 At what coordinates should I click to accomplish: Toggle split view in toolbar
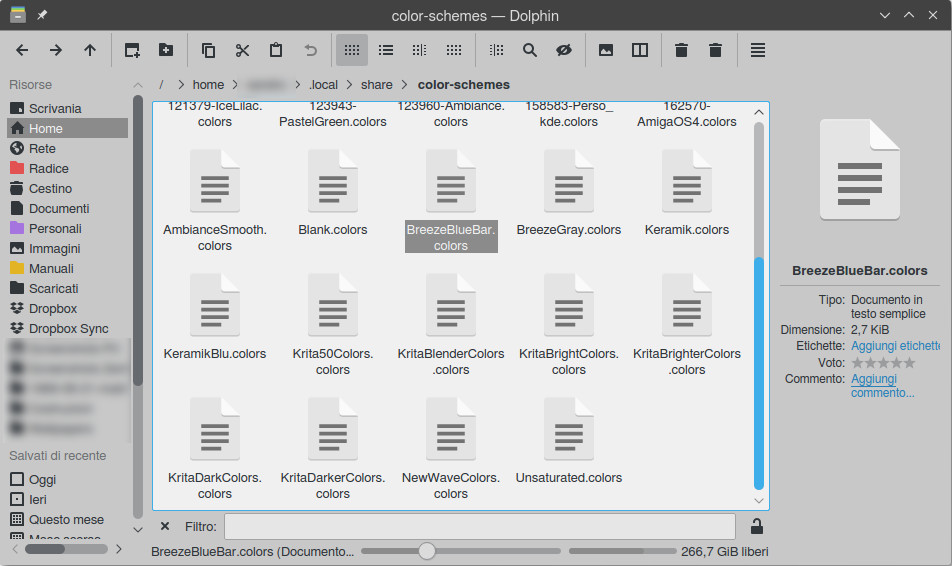point(640,50)
